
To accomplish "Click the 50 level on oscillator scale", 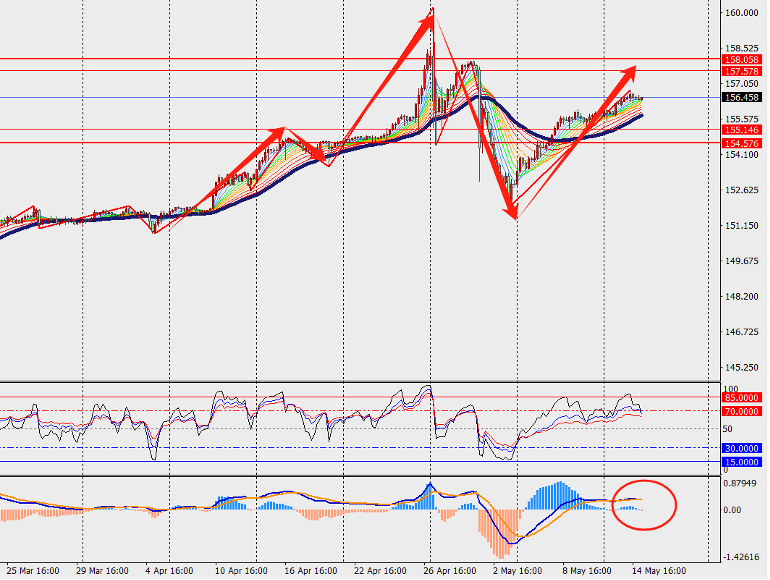I will click(x=728, y=429).
